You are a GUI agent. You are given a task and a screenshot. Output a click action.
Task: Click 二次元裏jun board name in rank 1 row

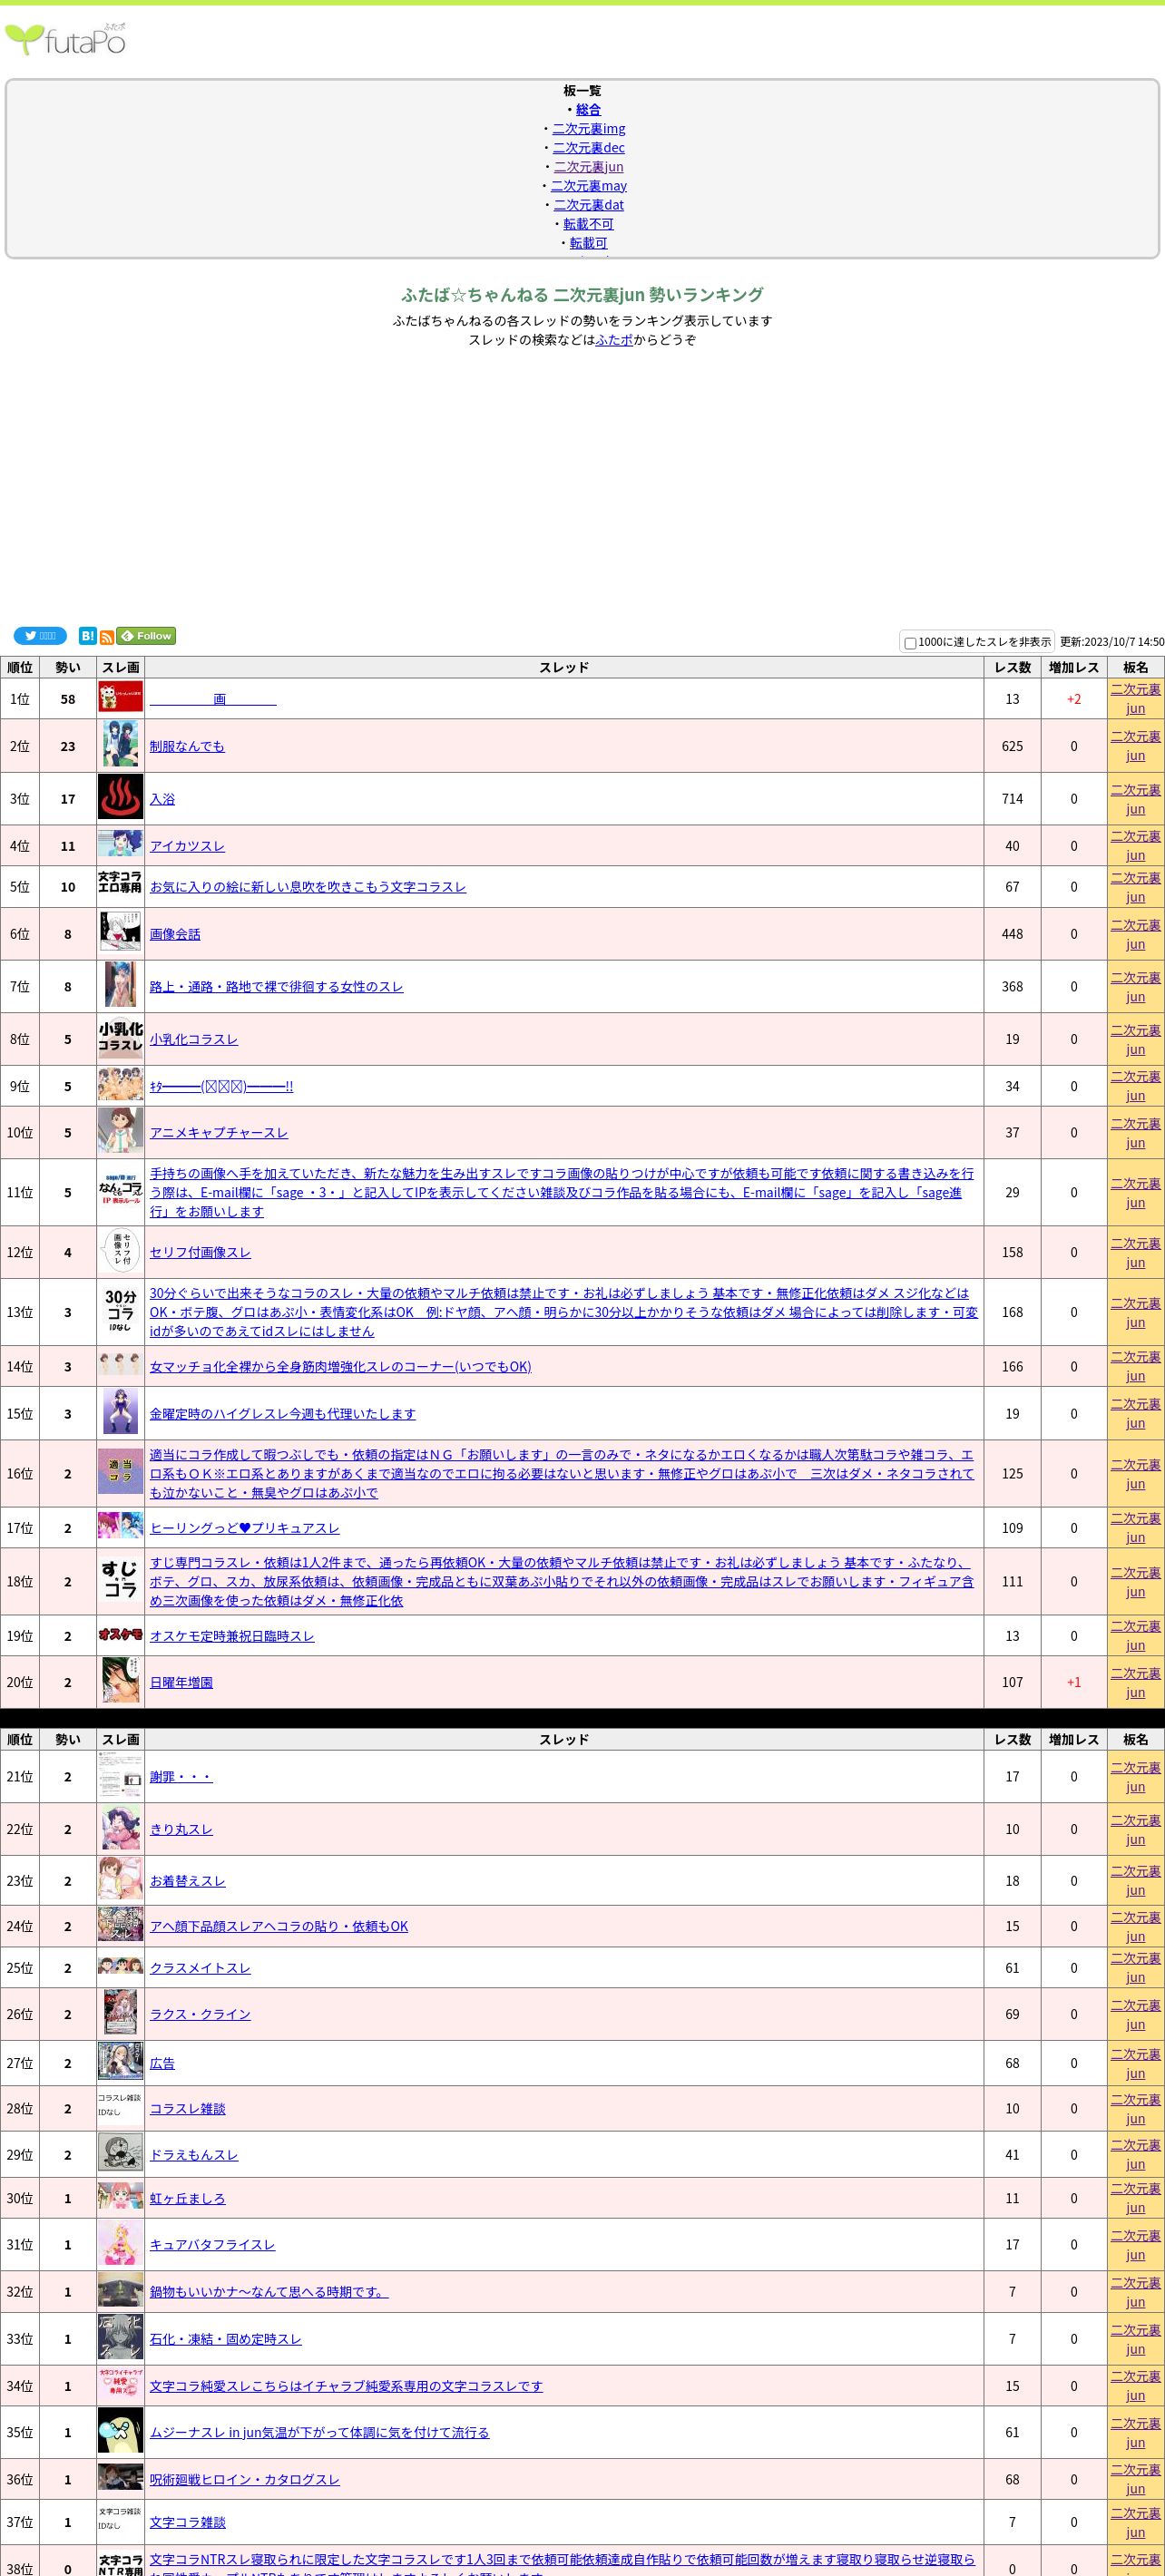1135,698
